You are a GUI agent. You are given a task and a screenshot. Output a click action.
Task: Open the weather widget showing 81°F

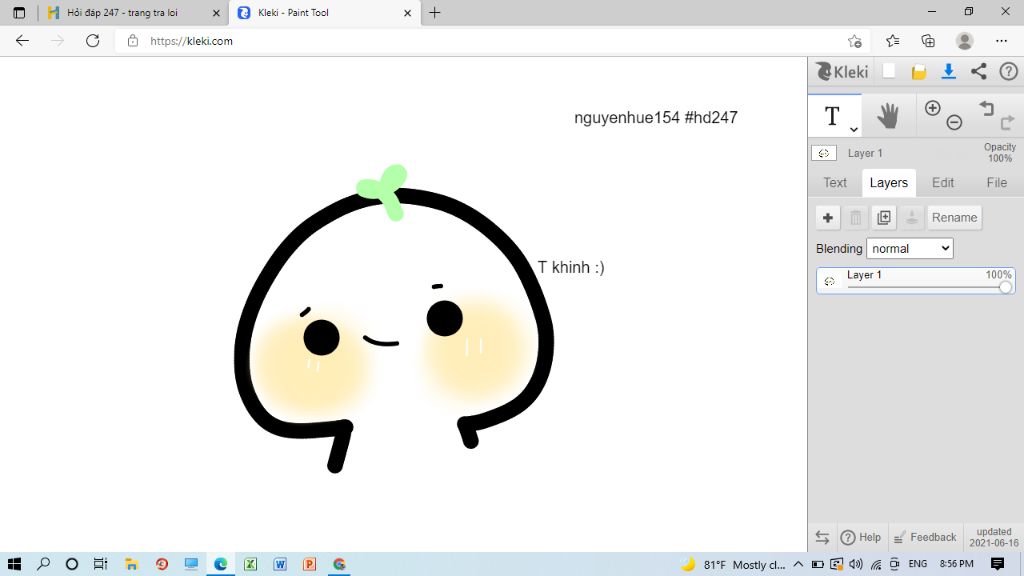click(733, 564)
